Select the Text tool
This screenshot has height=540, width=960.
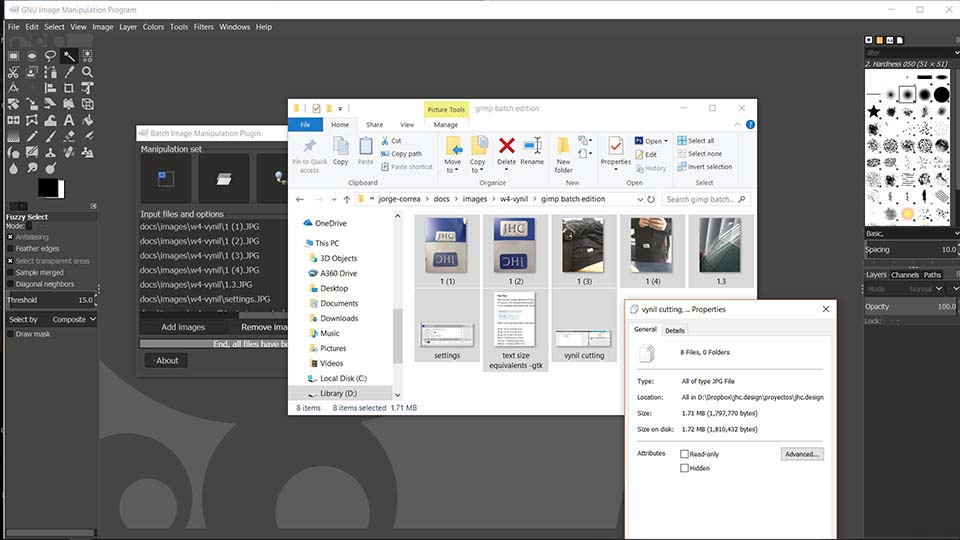click(x=69, y=121)
